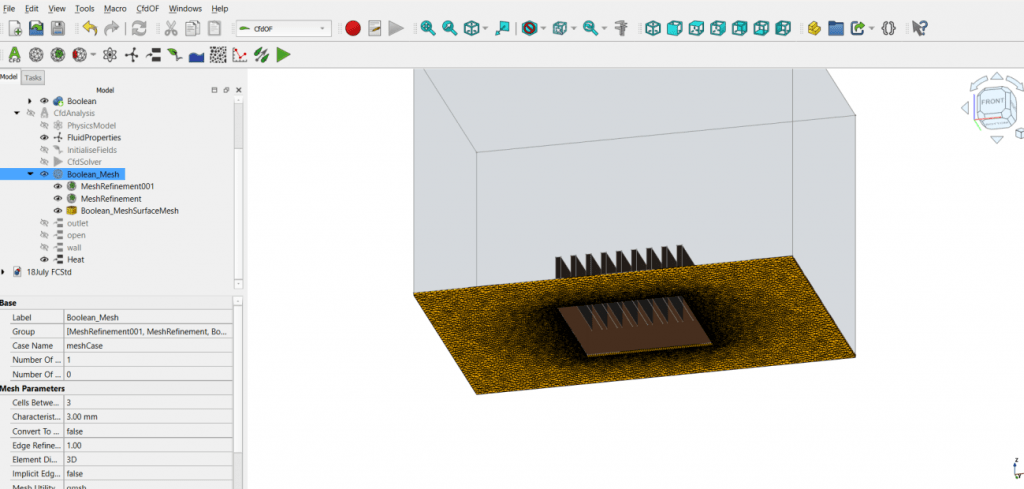Toggle visibility of the Heat boundary
Viewport: 1024px width, 489px height.
tap(44, 260)
